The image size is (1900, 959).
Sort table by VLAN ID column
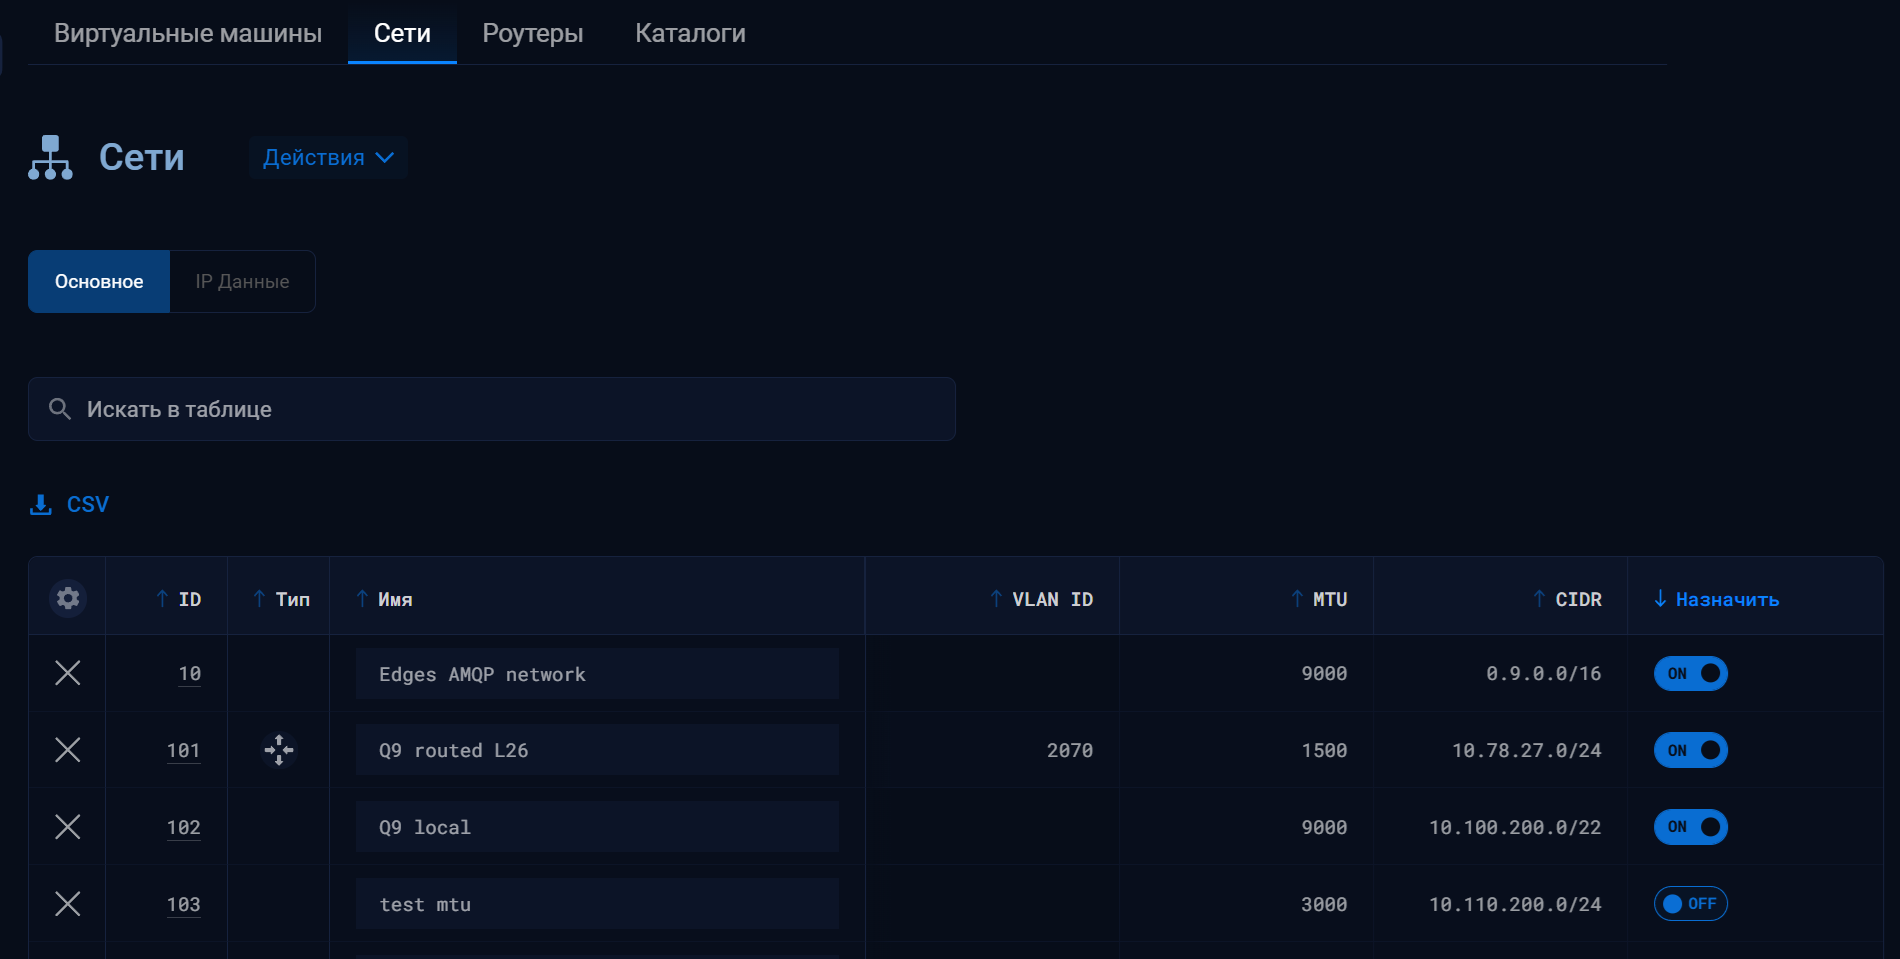[1051, 599]
